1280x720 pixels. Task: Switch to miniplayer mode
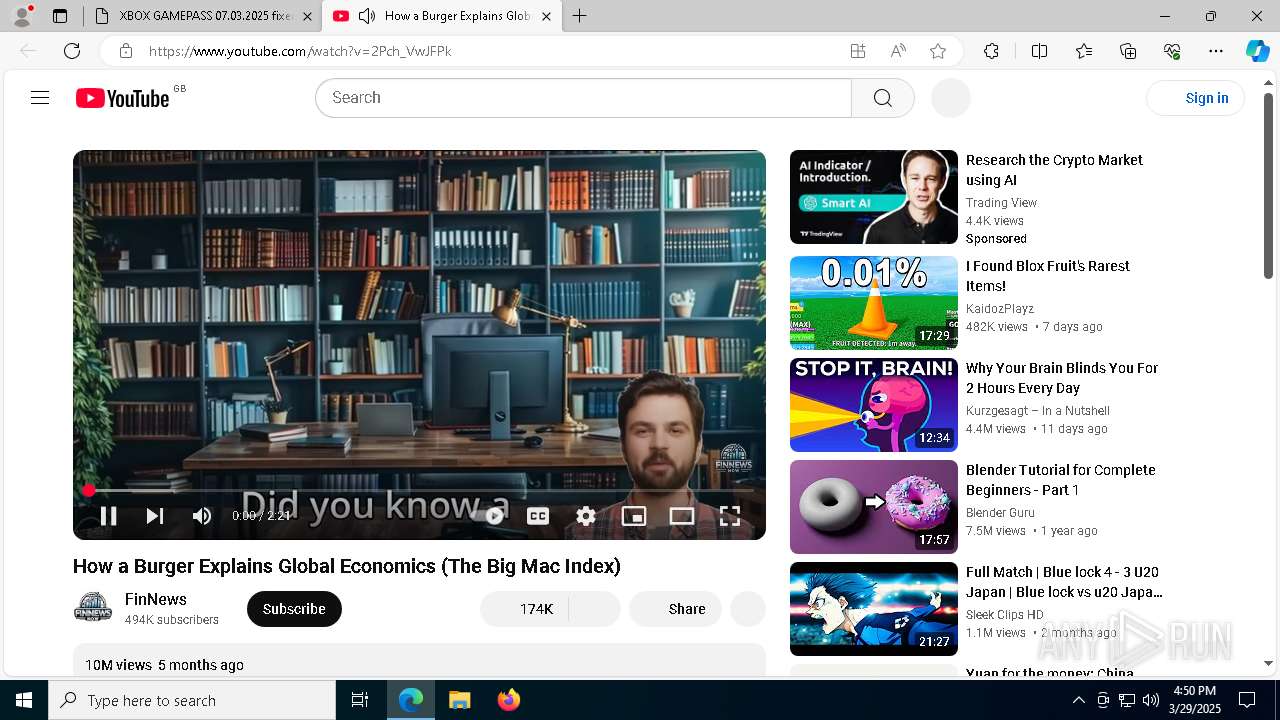[634, 516]
